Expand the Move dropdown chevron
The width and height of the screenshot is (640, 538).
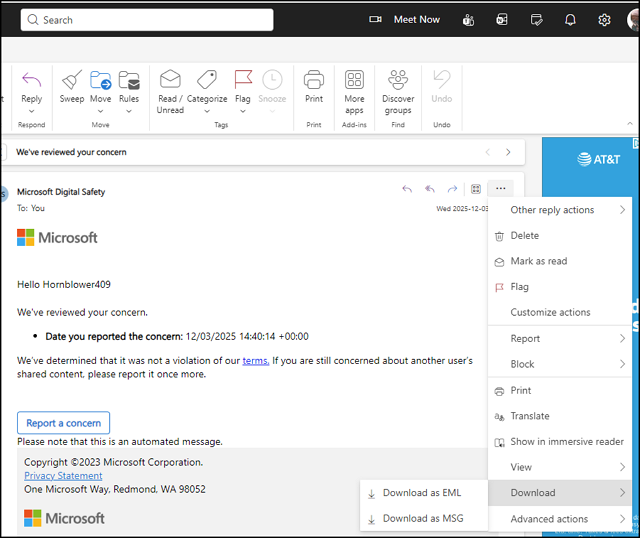click(x=100, y=111)
